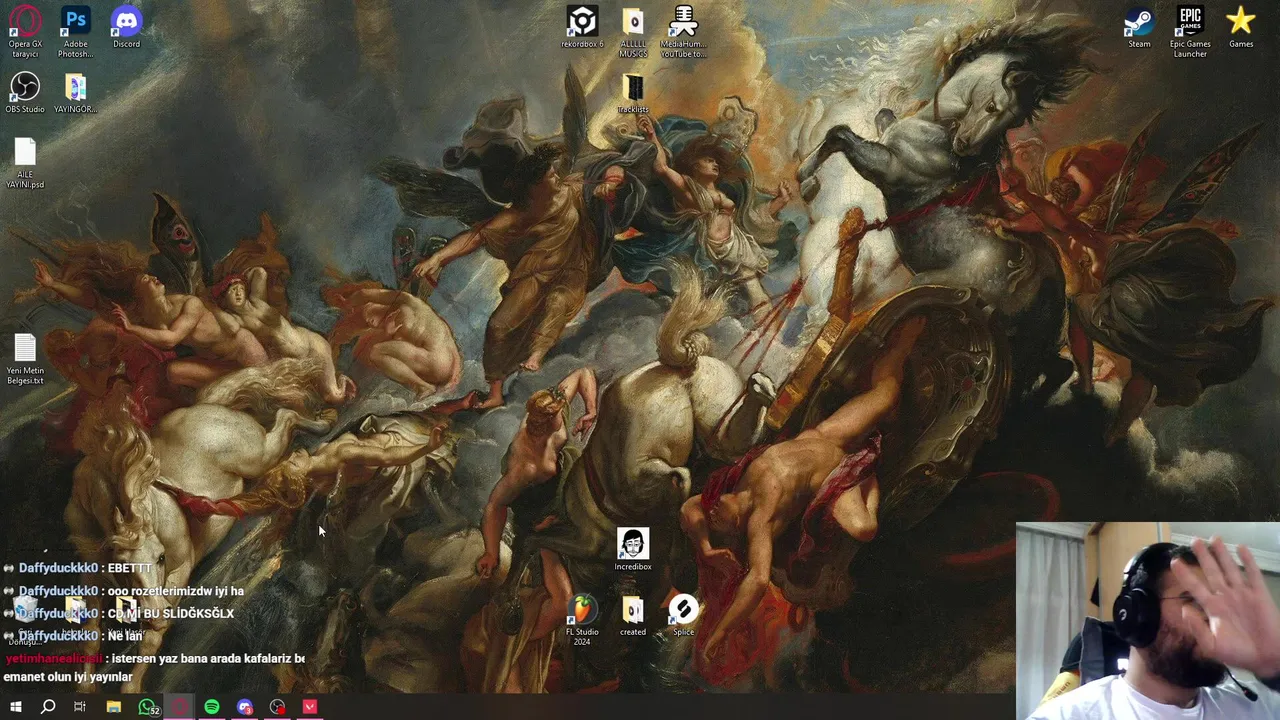Open the Splice desktop shortcut
Viewport: 1280px width, 720px height.
pyautogui.click(x=683, y=616)
